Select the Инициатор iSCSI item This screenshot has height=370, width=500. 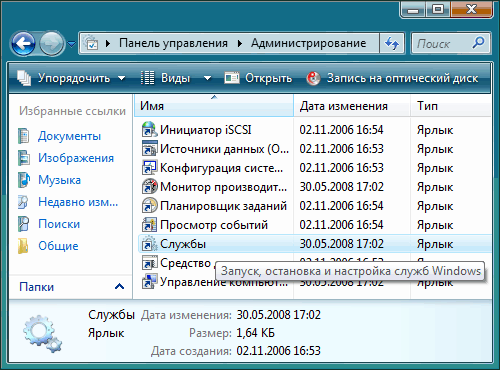tap(206, 130)
